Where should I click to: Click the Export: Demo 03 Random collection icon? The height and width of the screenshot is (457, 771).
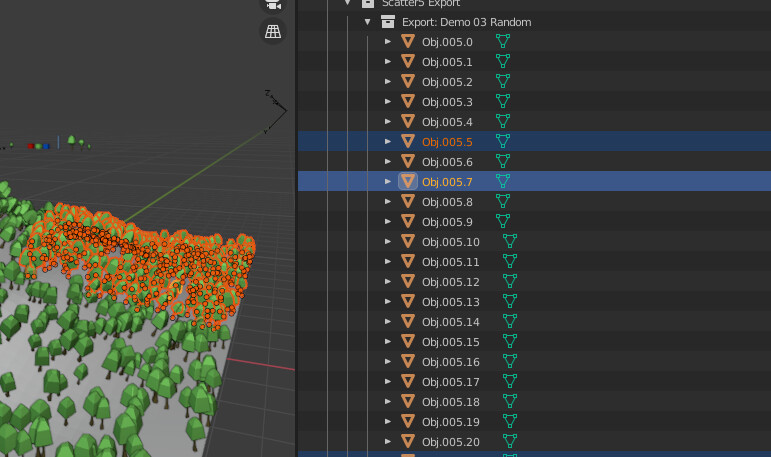388,22
